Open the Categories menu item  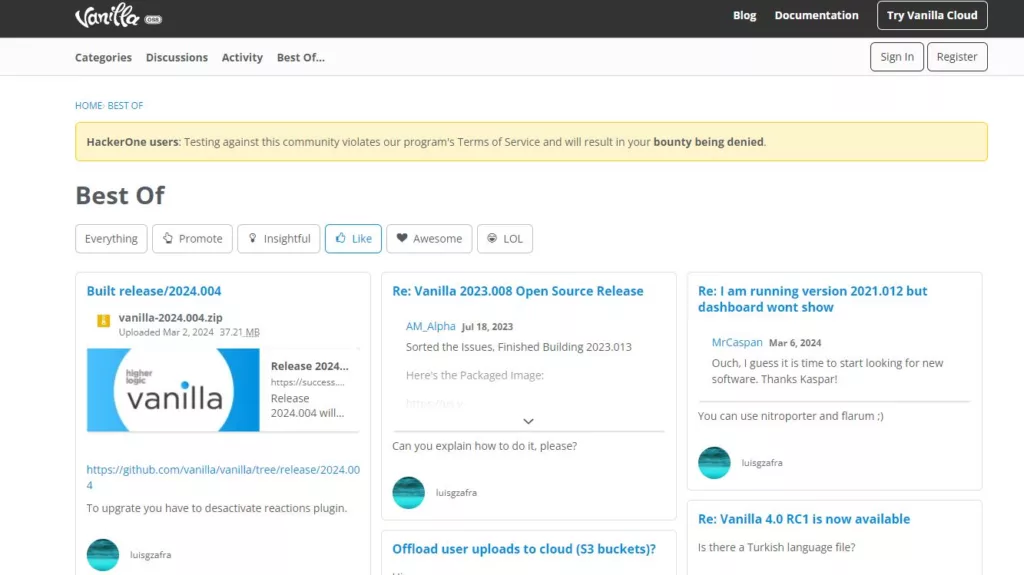(x=103, y=58)
